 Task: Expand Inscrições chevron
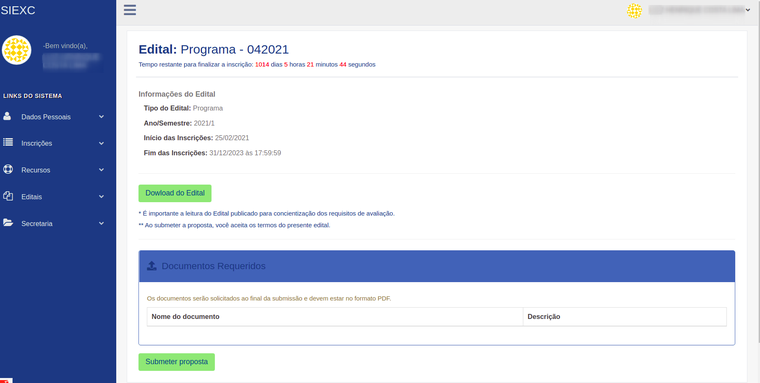(x=101, y=144)
